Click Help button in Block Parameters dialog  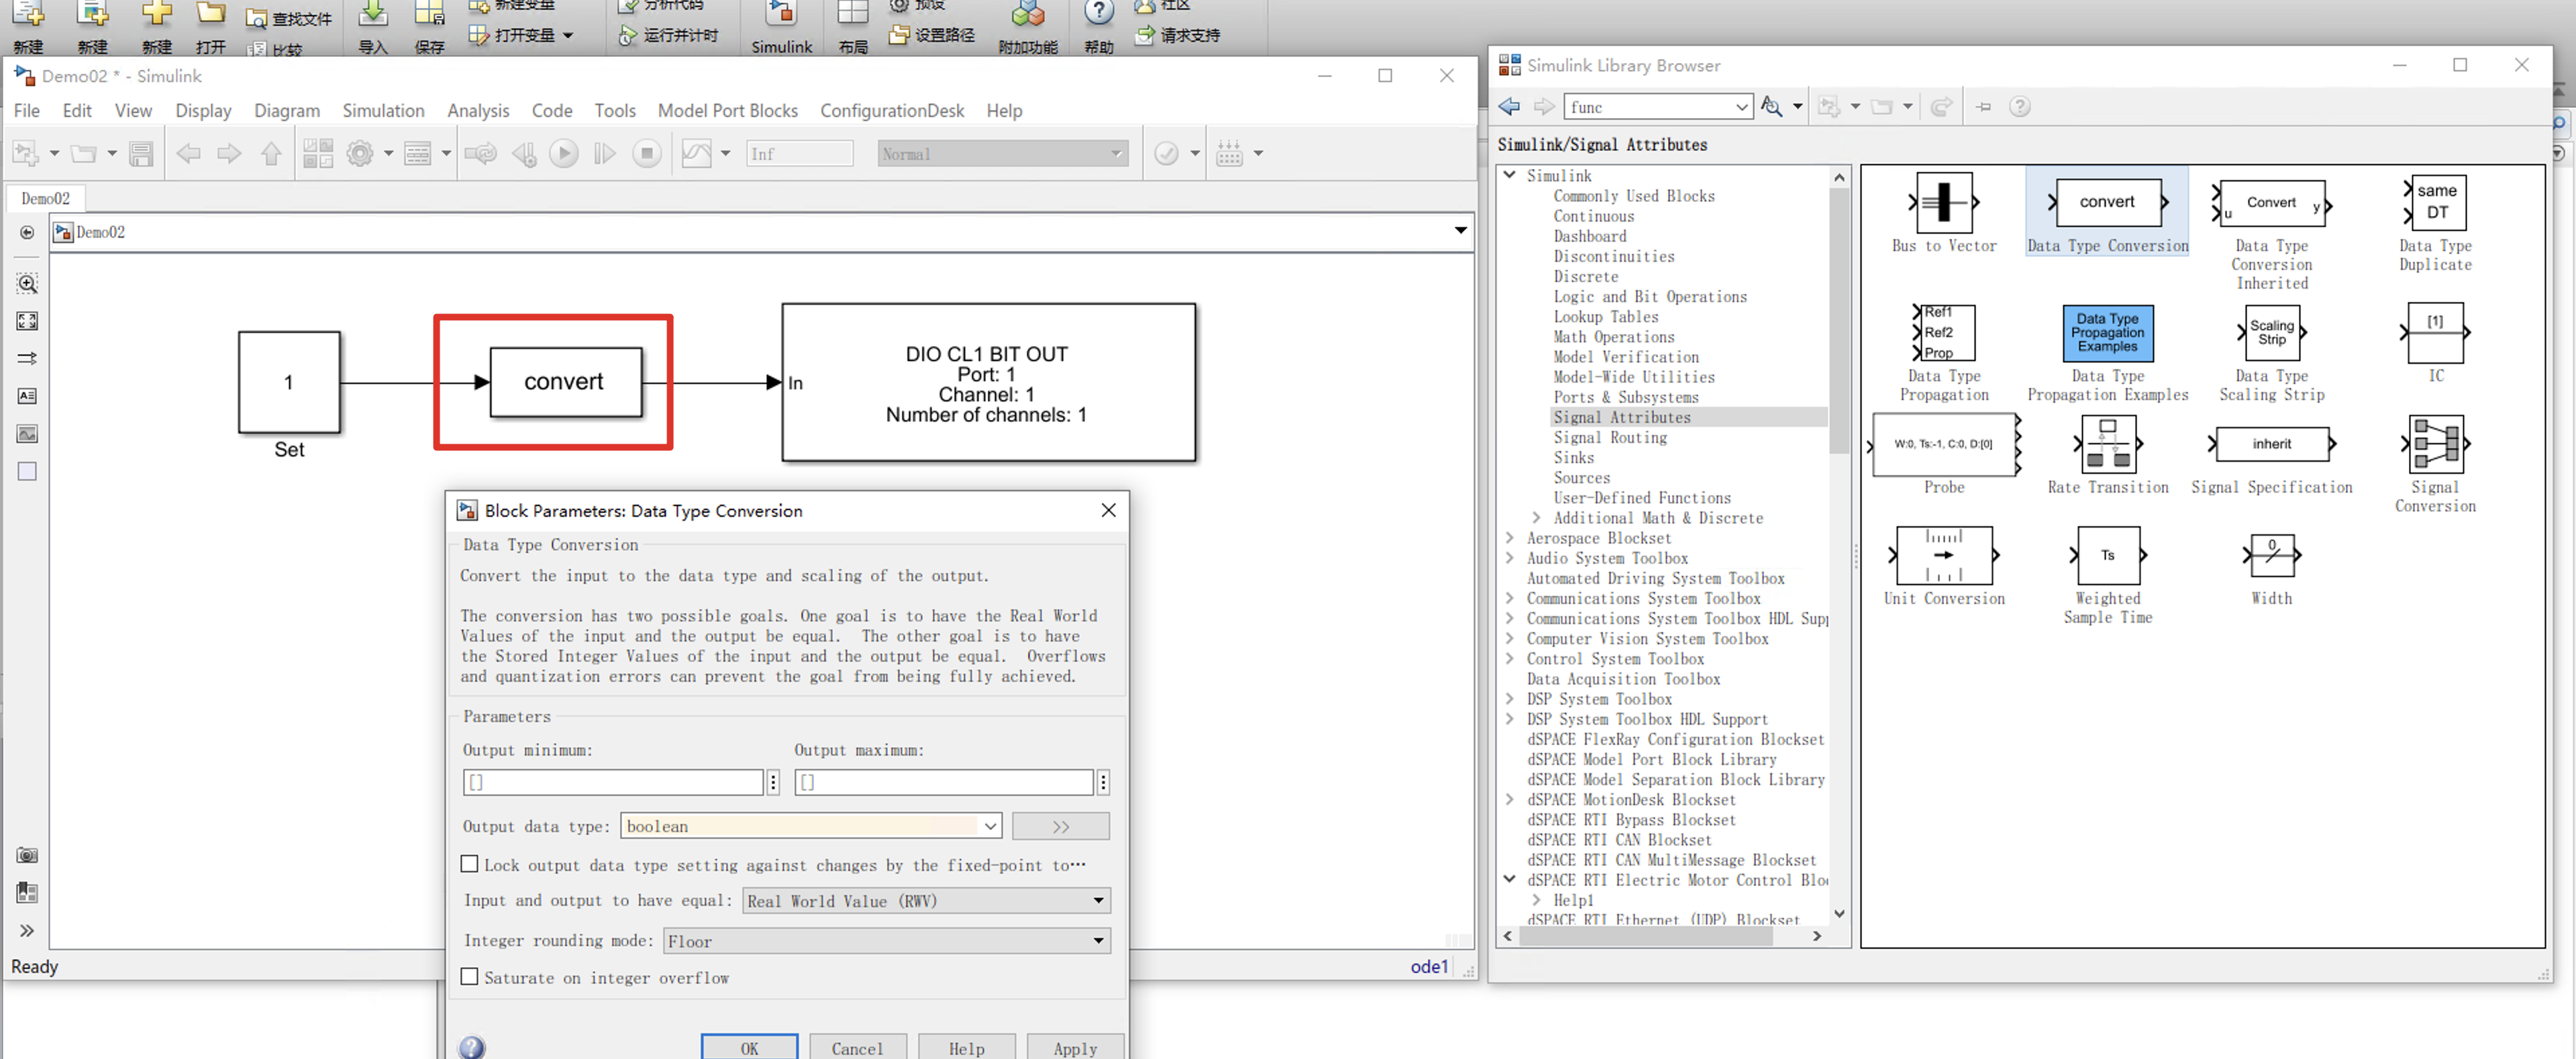point(966,1046)
